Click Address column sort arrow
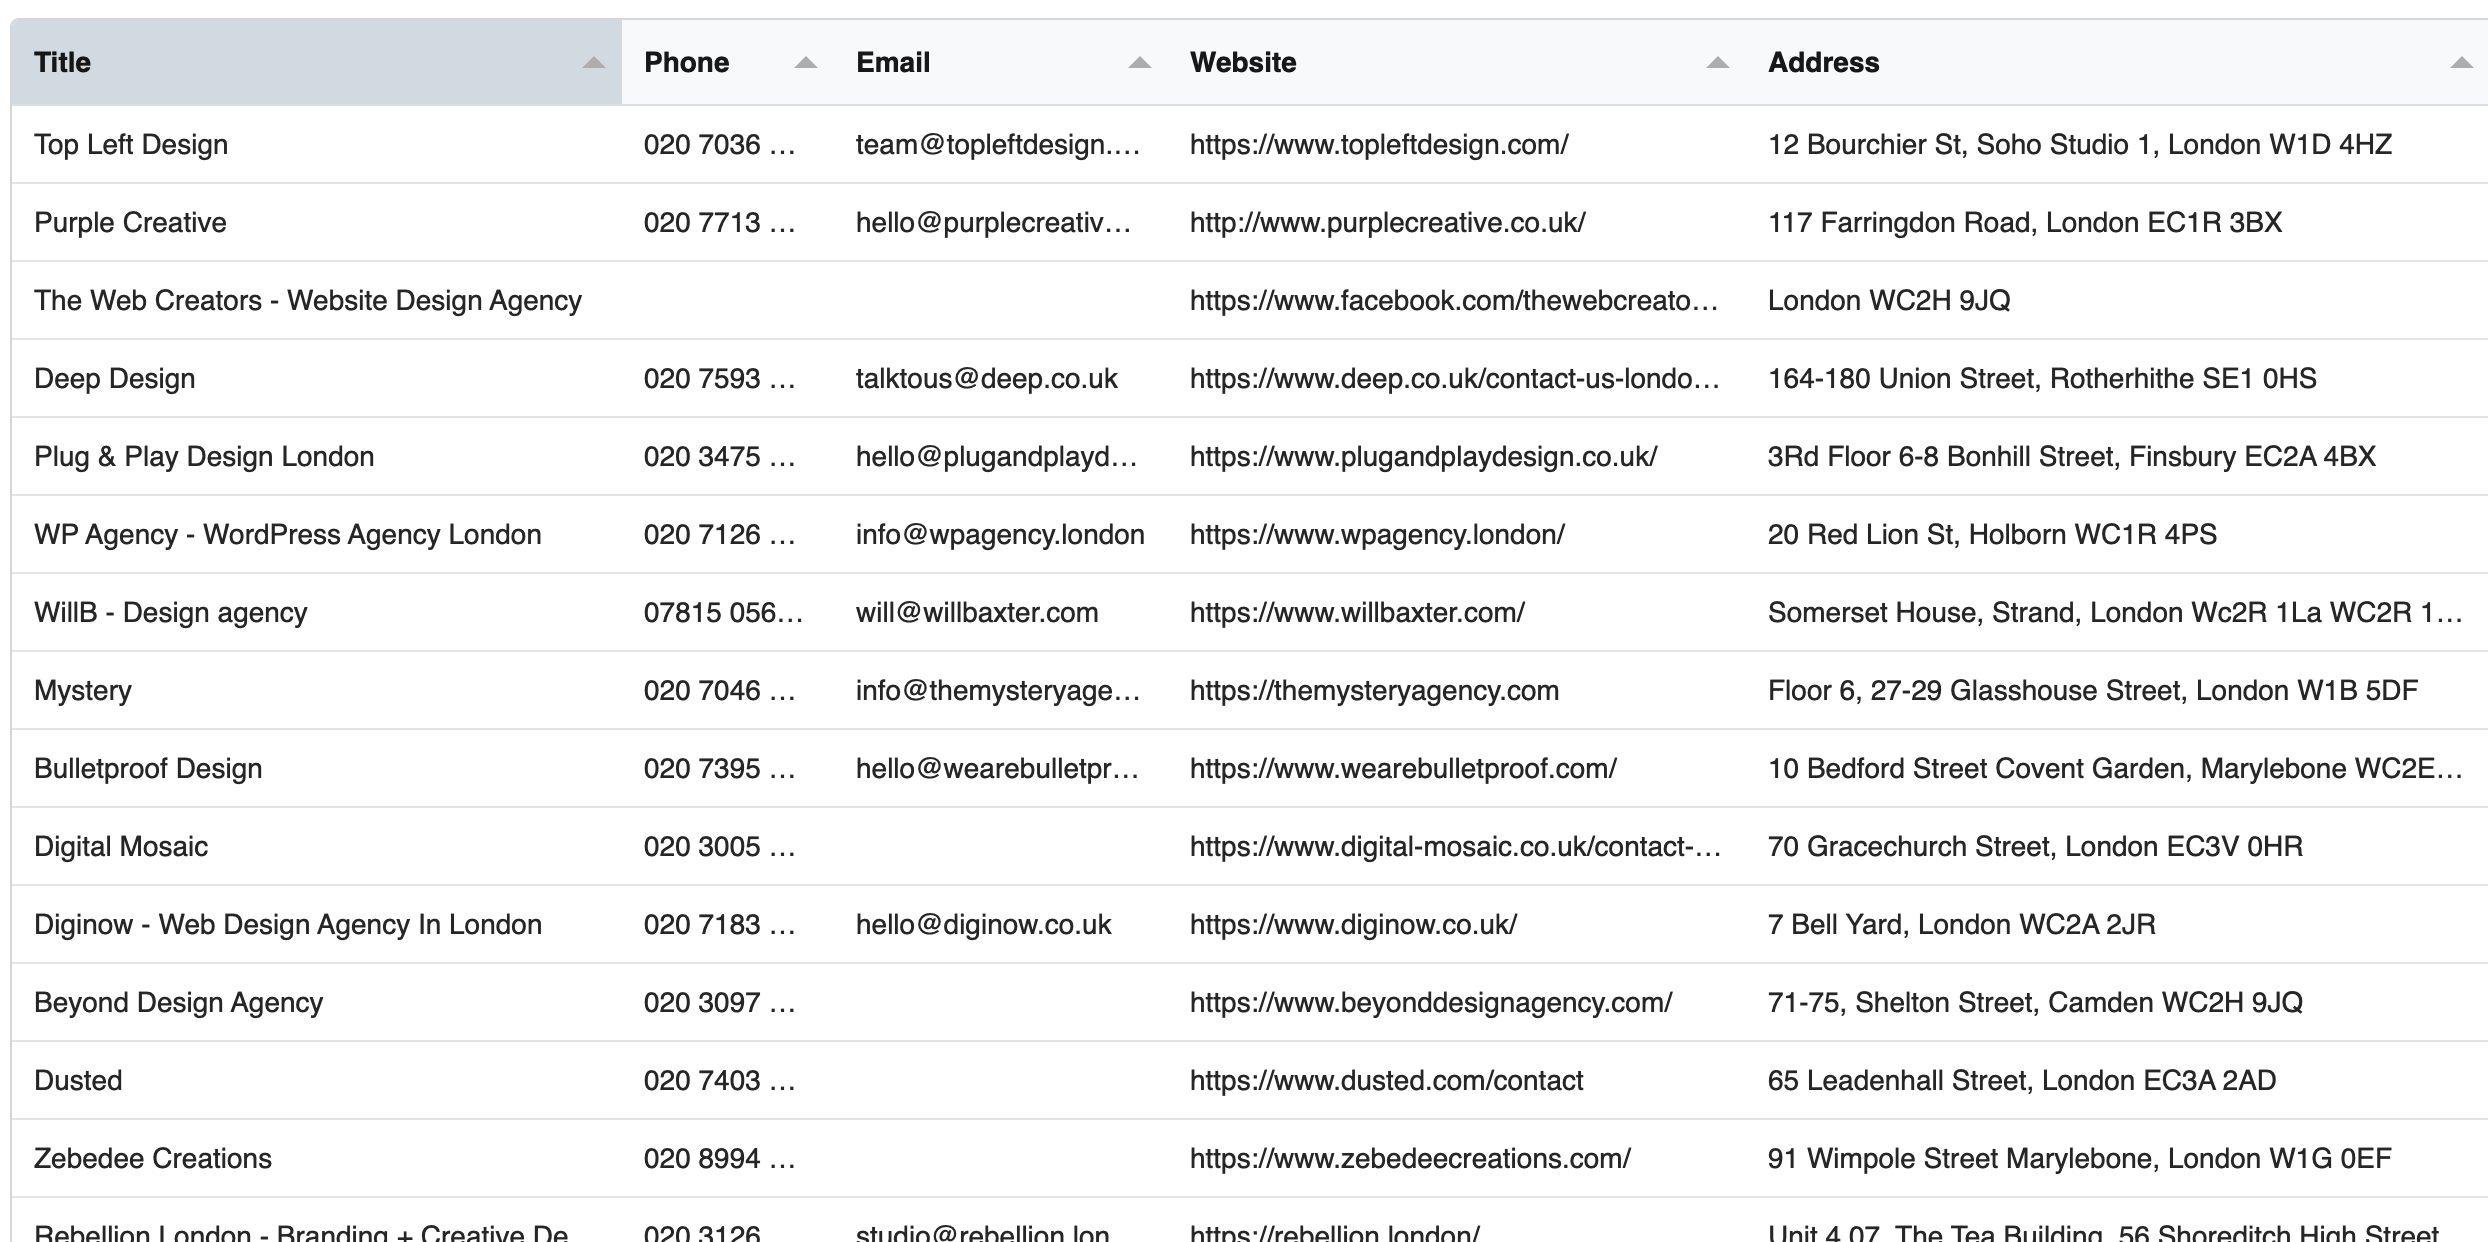Screen dimensions: 2488x1242 (x=2461, y=63)
